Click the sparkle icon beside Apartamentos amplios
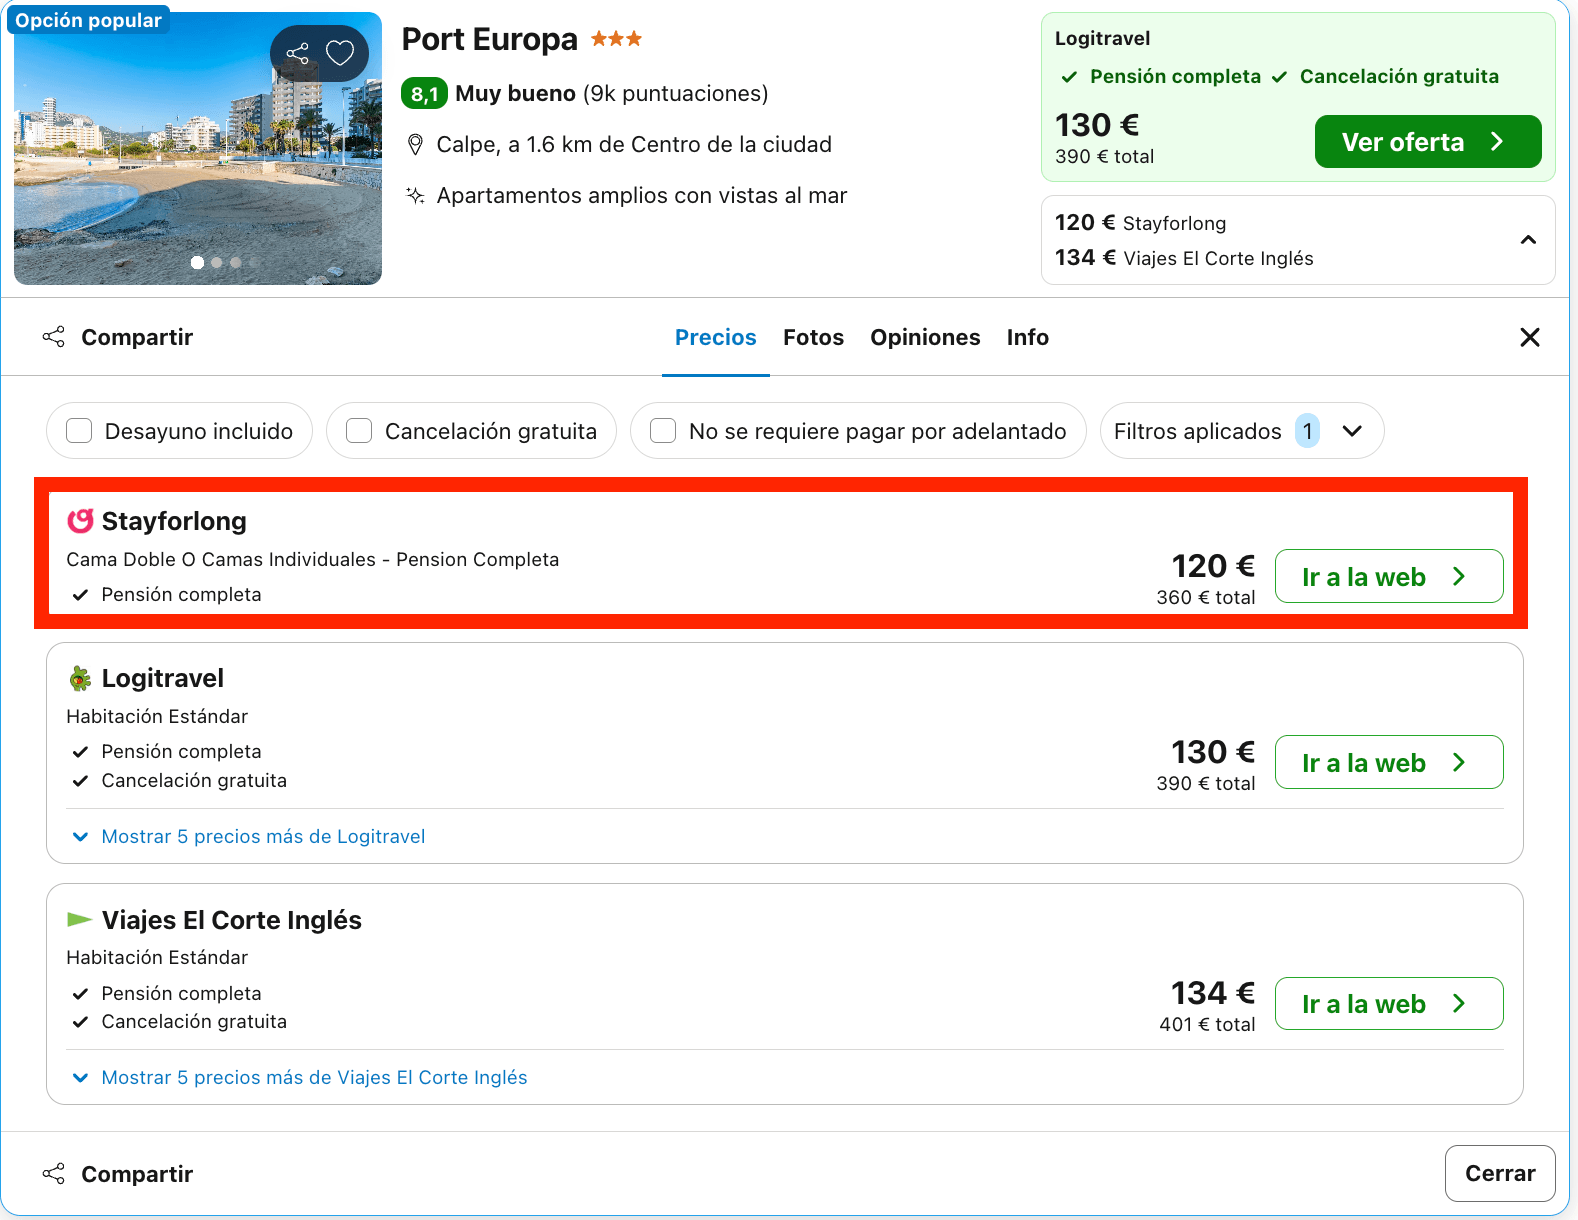 (x=415, y=195)
